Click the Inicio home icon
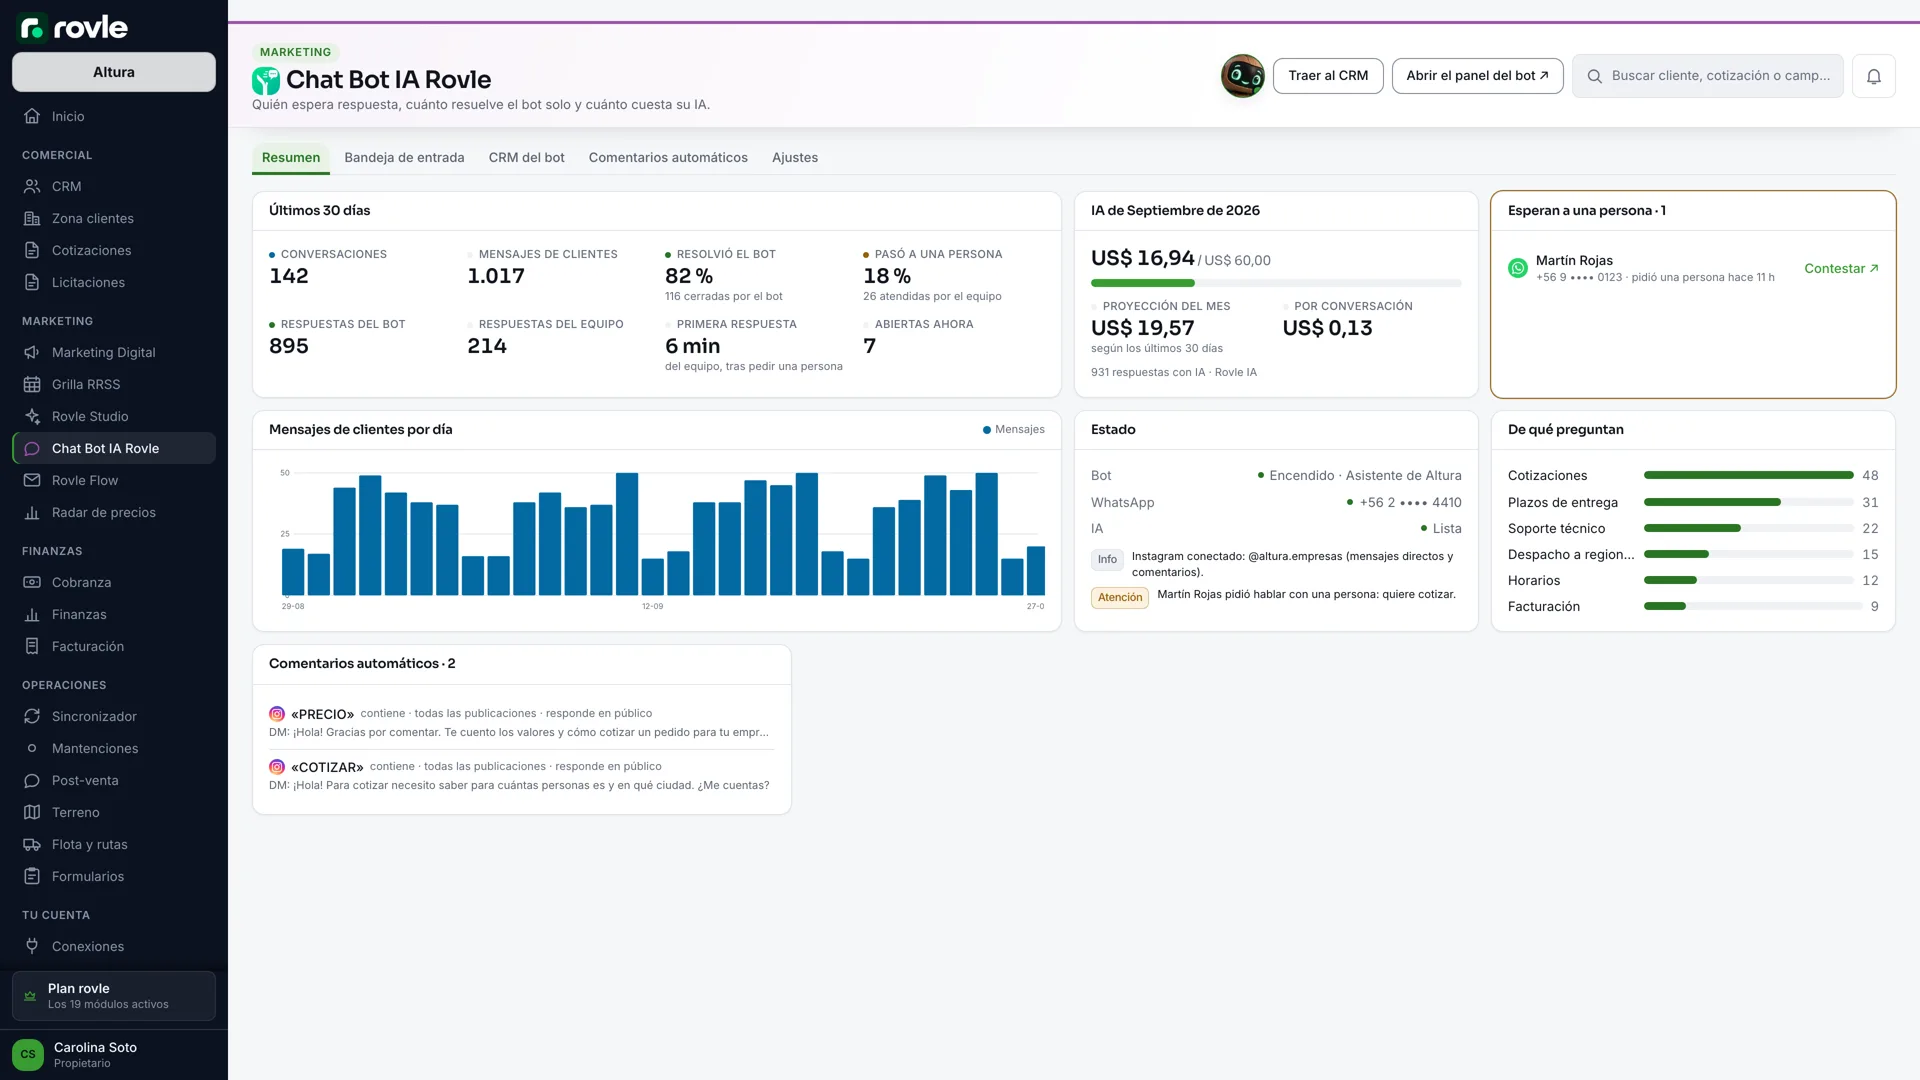 [32, 116]
